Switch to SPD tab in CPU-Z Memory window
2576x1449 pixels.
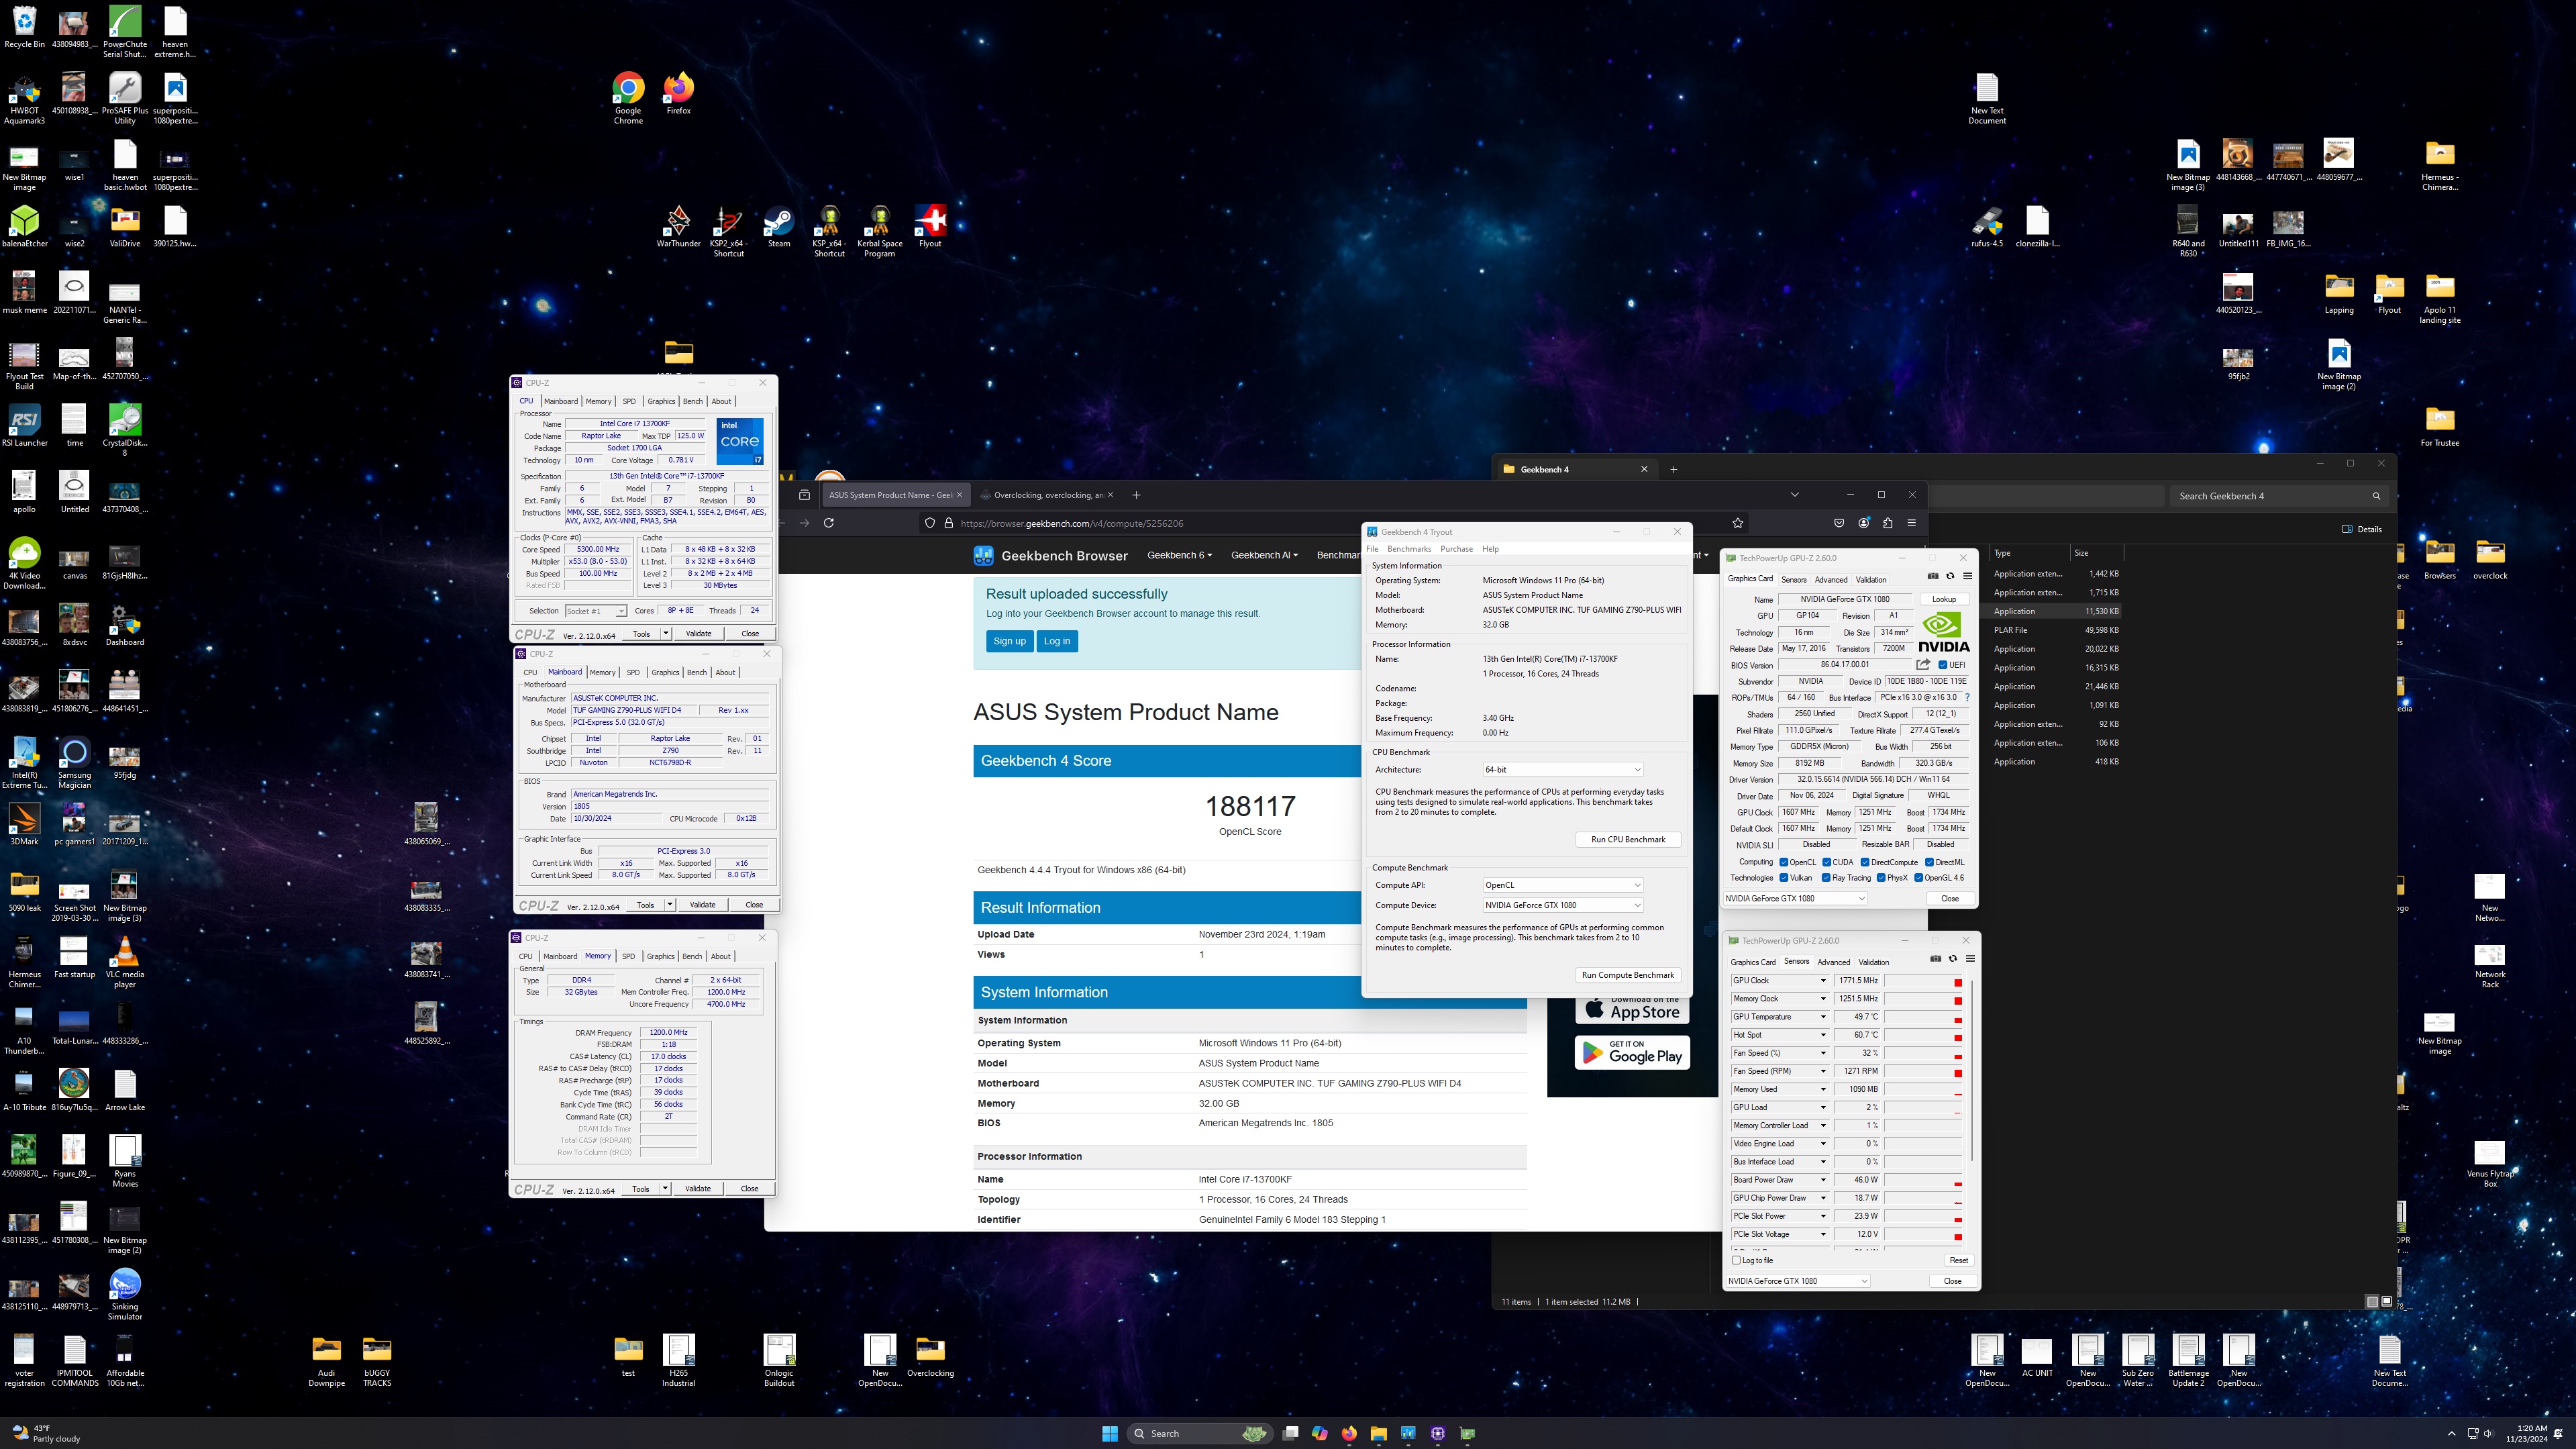coord(628,956)
